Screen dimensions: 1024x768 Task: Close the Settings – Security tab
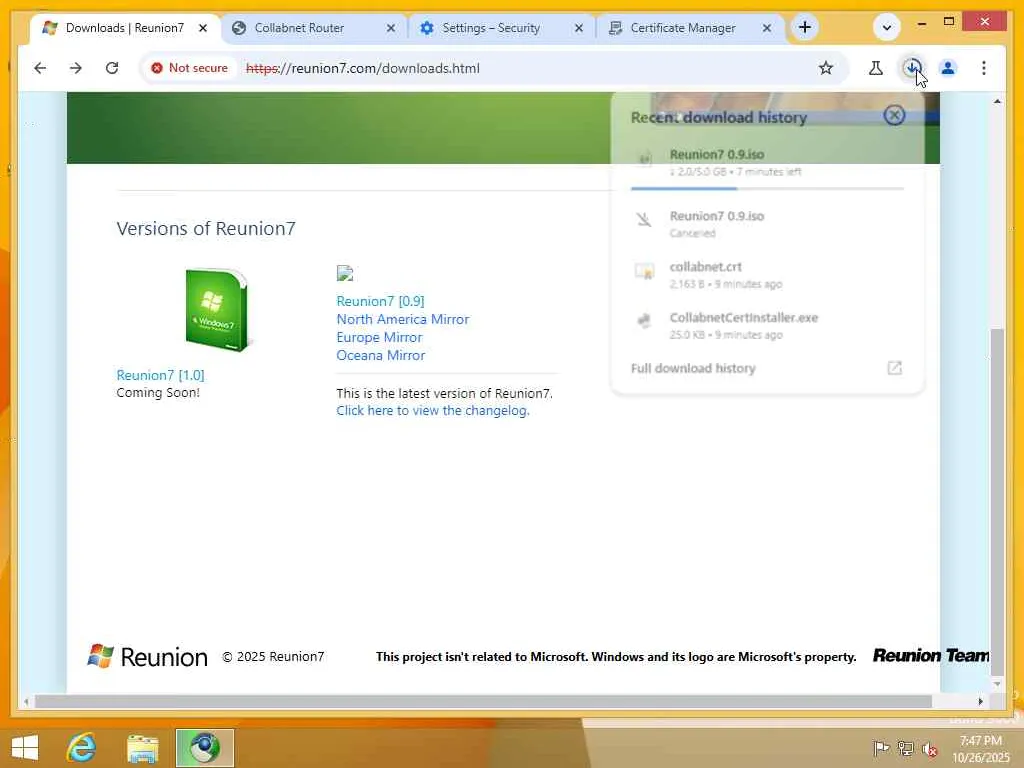[x=579, y=28]
